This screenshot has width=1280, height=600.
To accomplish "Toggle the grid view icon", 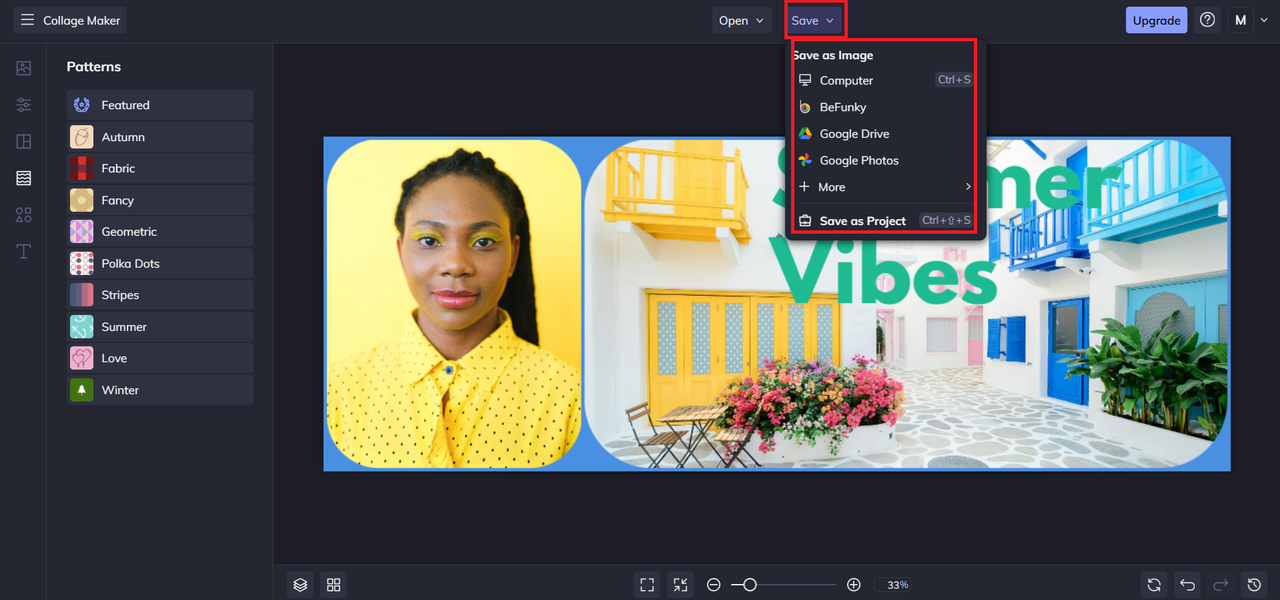I will point(334,584).
